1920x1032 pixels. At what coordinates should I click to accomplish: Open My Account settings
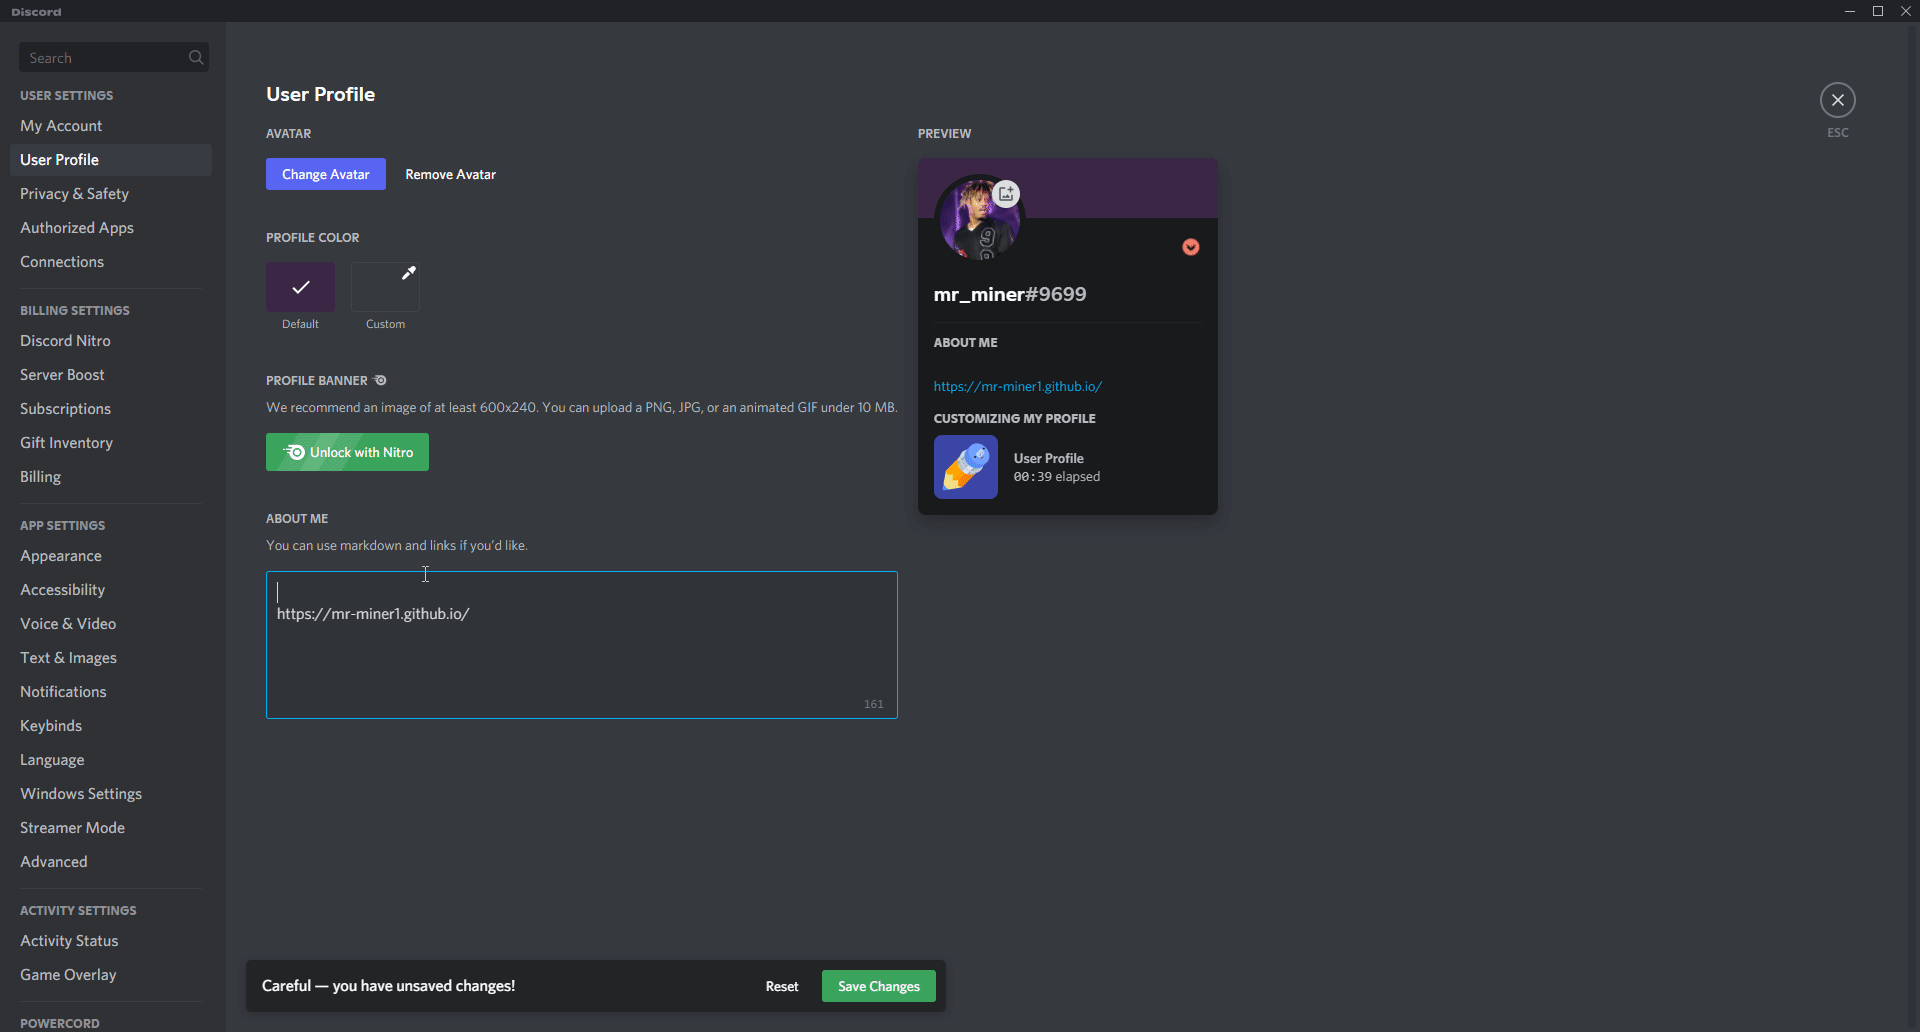coord(111,126)
